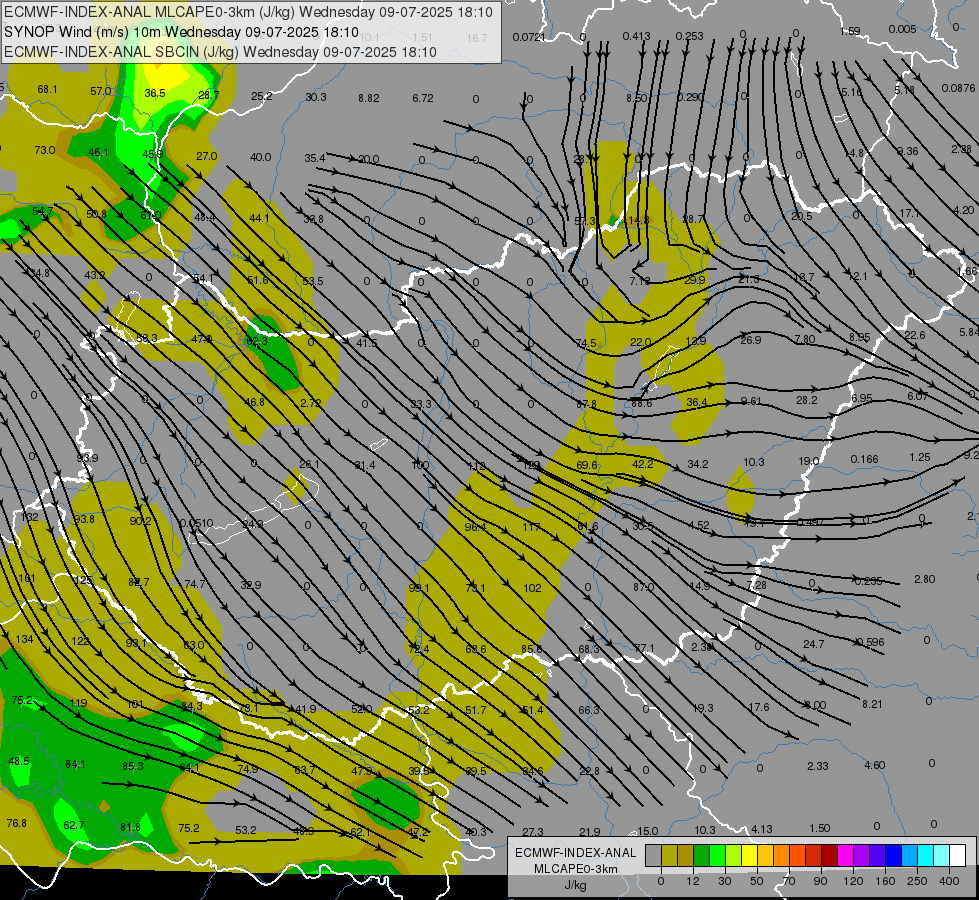Screen dimensions: 979x900
Task: Click the map value 134
Action: (24, 639)
